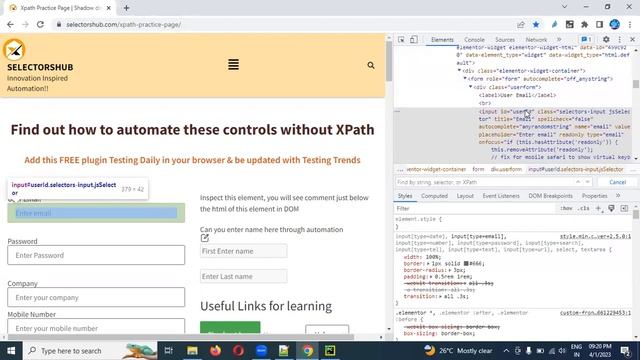Open the Computed styles tab
The image size is (640, 360).
click(434, 196)
